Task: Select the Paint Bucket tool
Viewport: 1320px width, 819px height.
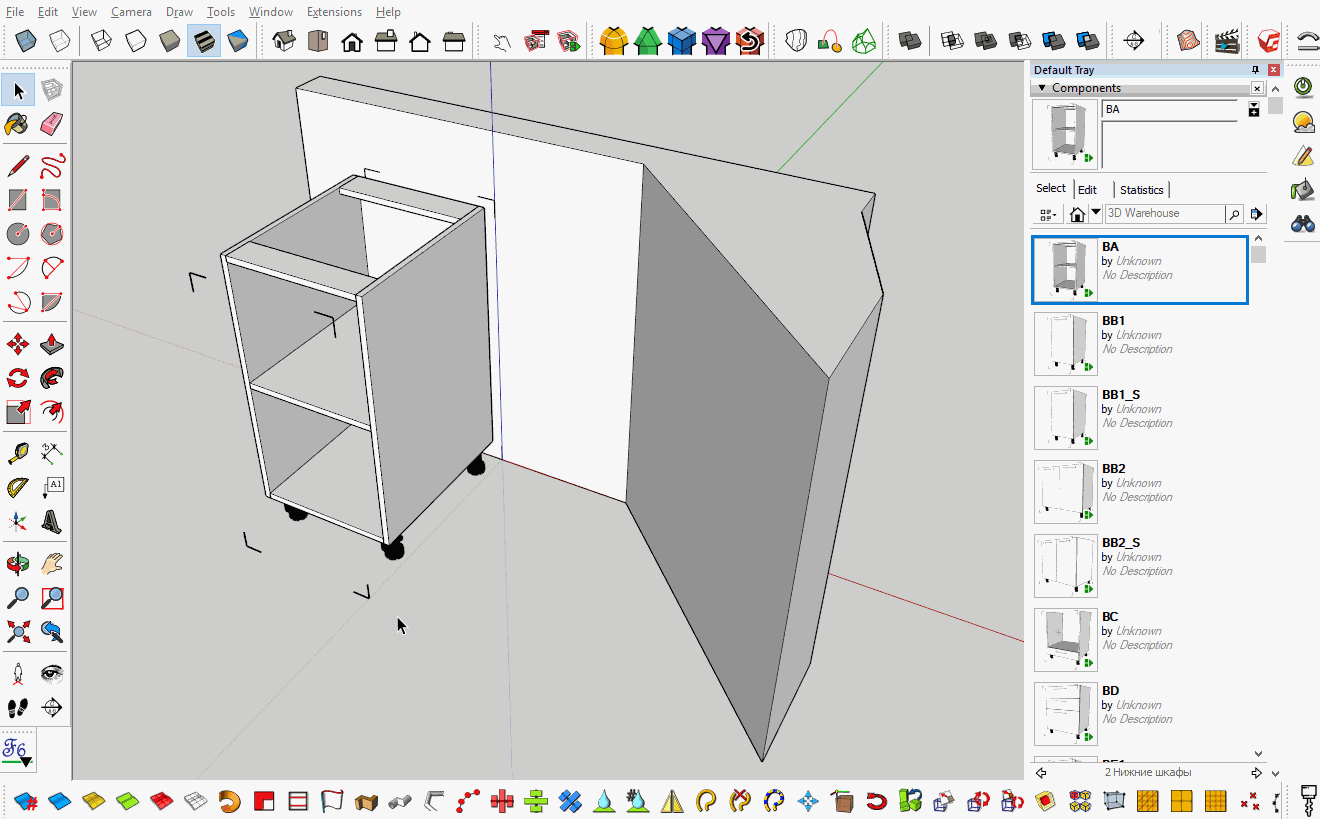Action: 16,124
